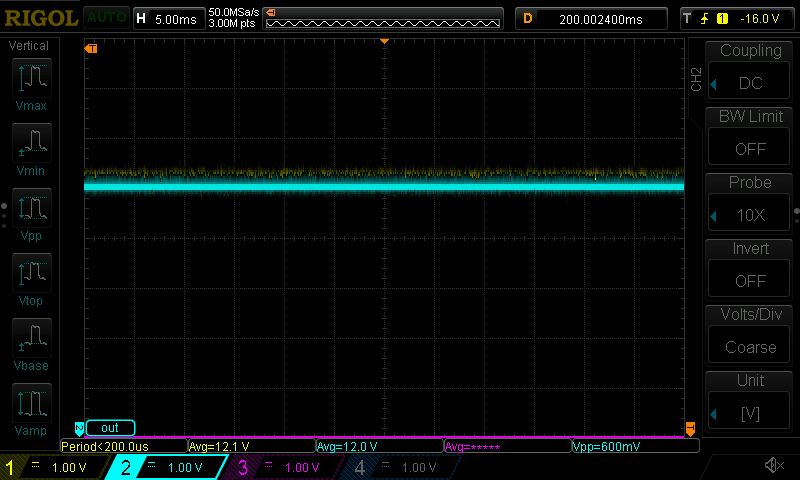Click the AUTO run status indicator
Image resolution: width=800 pixels, height=480 pixels.
[x=106, y=18]
